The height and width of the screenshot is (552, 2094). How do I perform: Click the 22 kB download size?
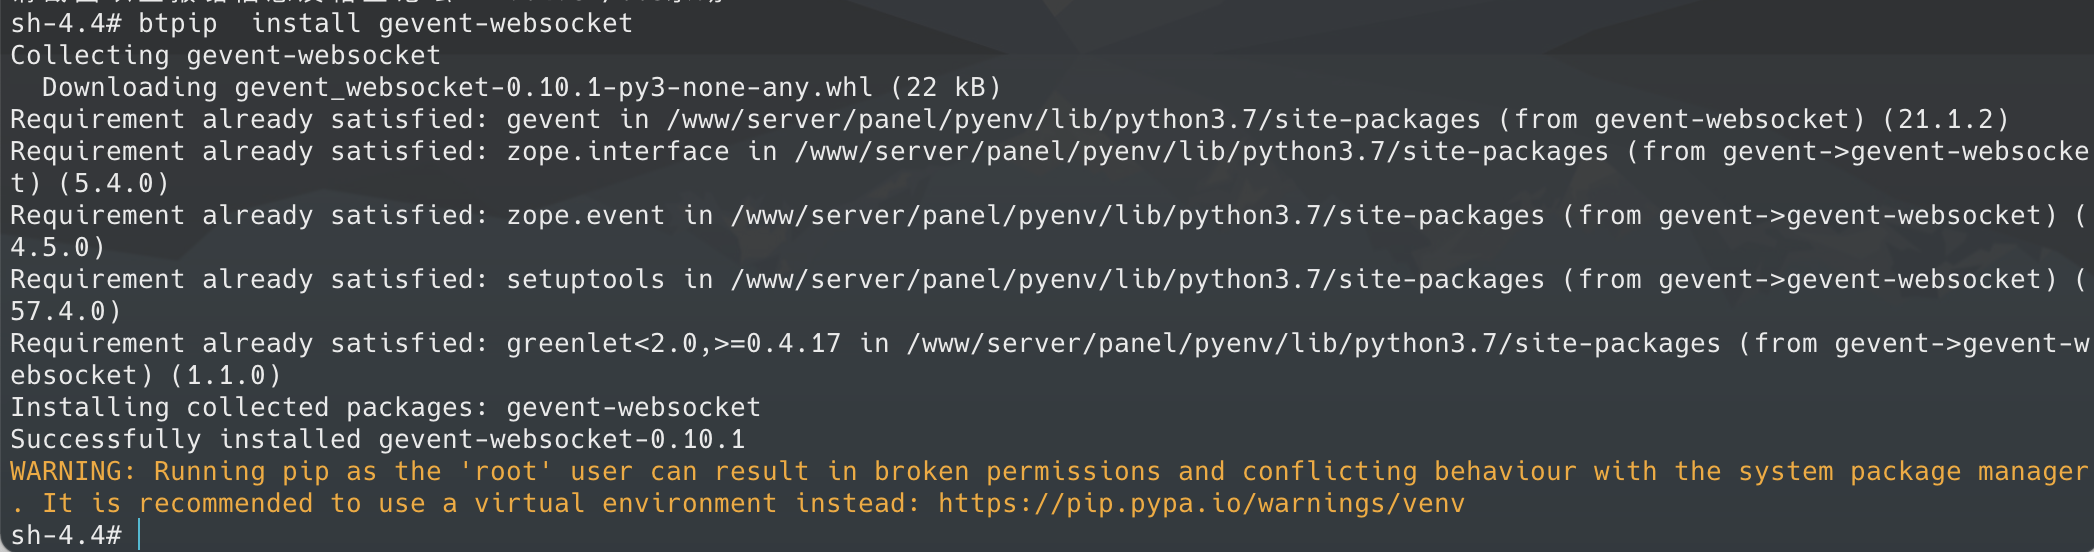tap(945, 87)
